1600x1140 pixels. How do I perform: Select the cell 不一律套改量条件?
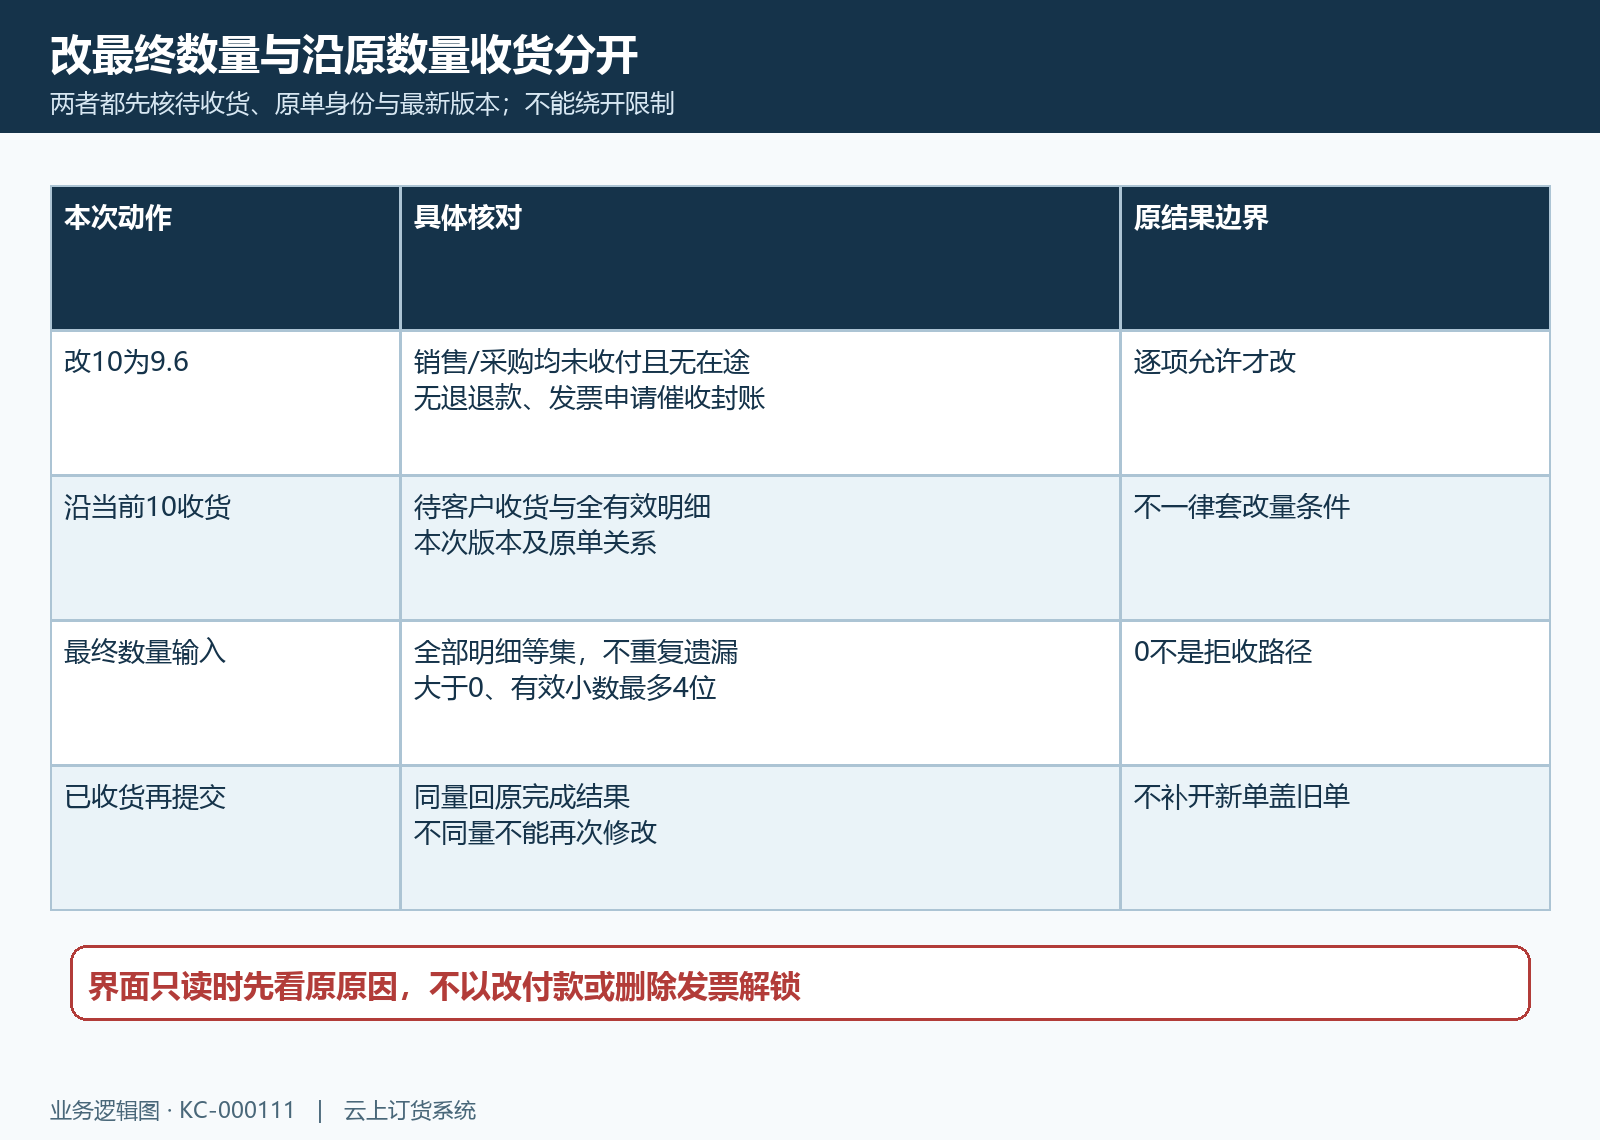click(x=1335, y=548)
